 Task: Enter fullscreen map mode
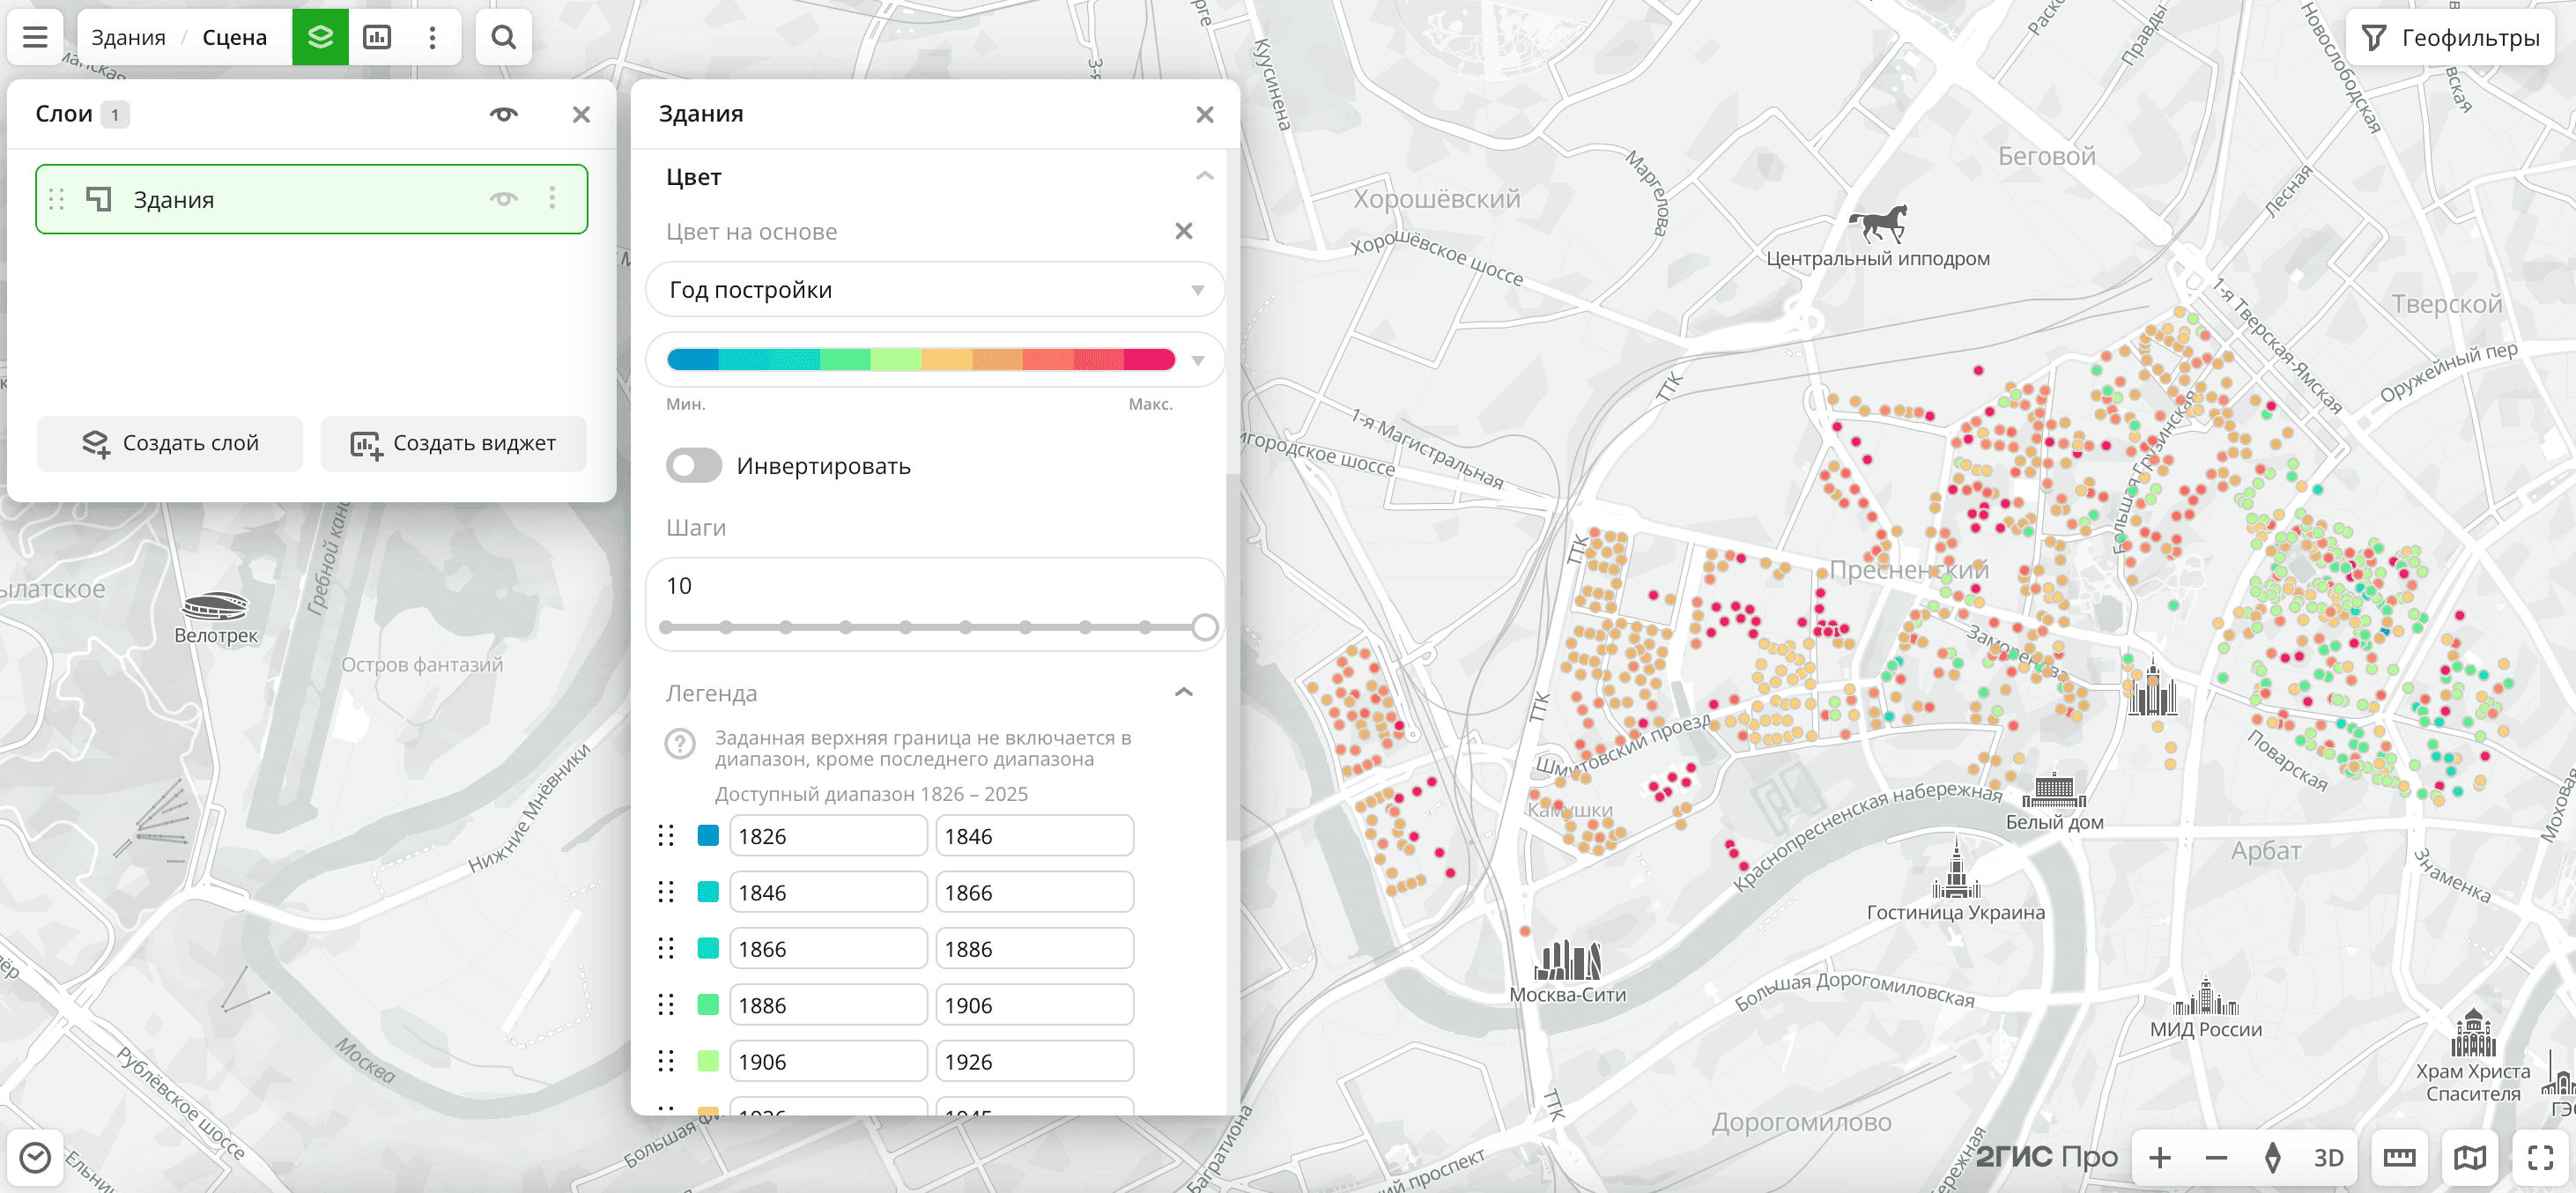pos(2540,1157)
